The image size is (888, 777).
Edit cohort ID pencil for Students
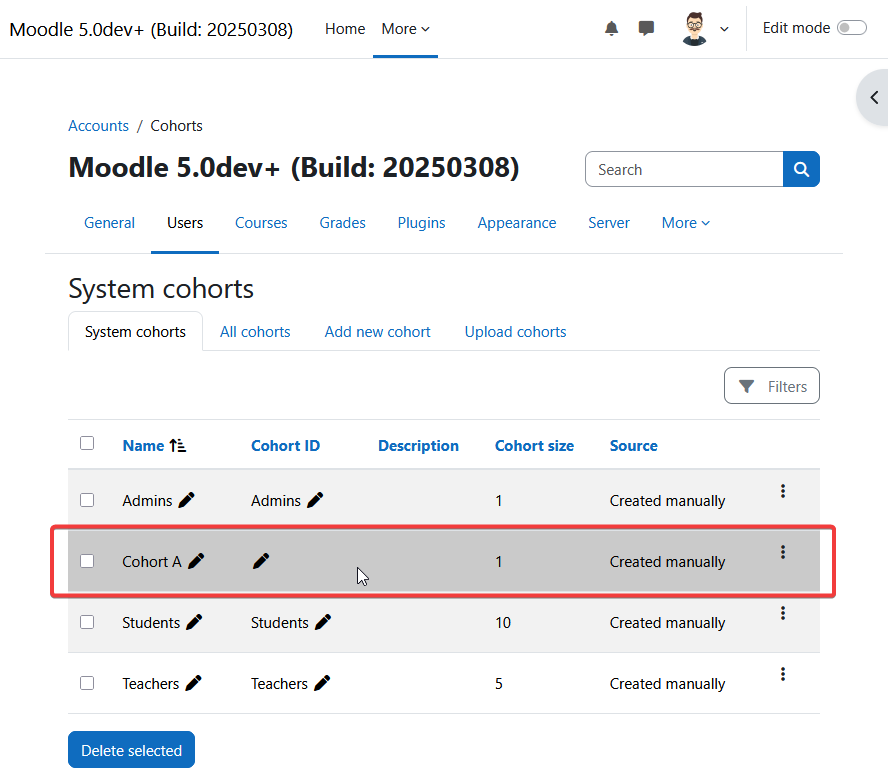coord(323,622)
